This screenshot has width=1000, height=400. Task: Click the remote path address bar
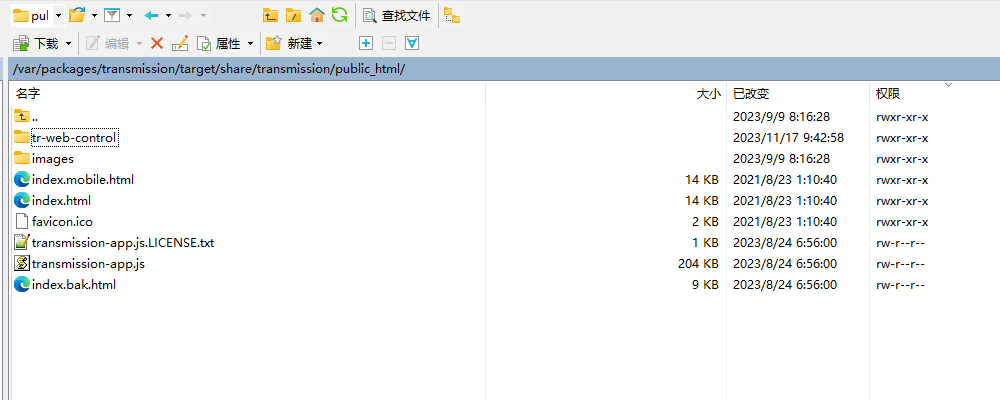click(504, 69)
